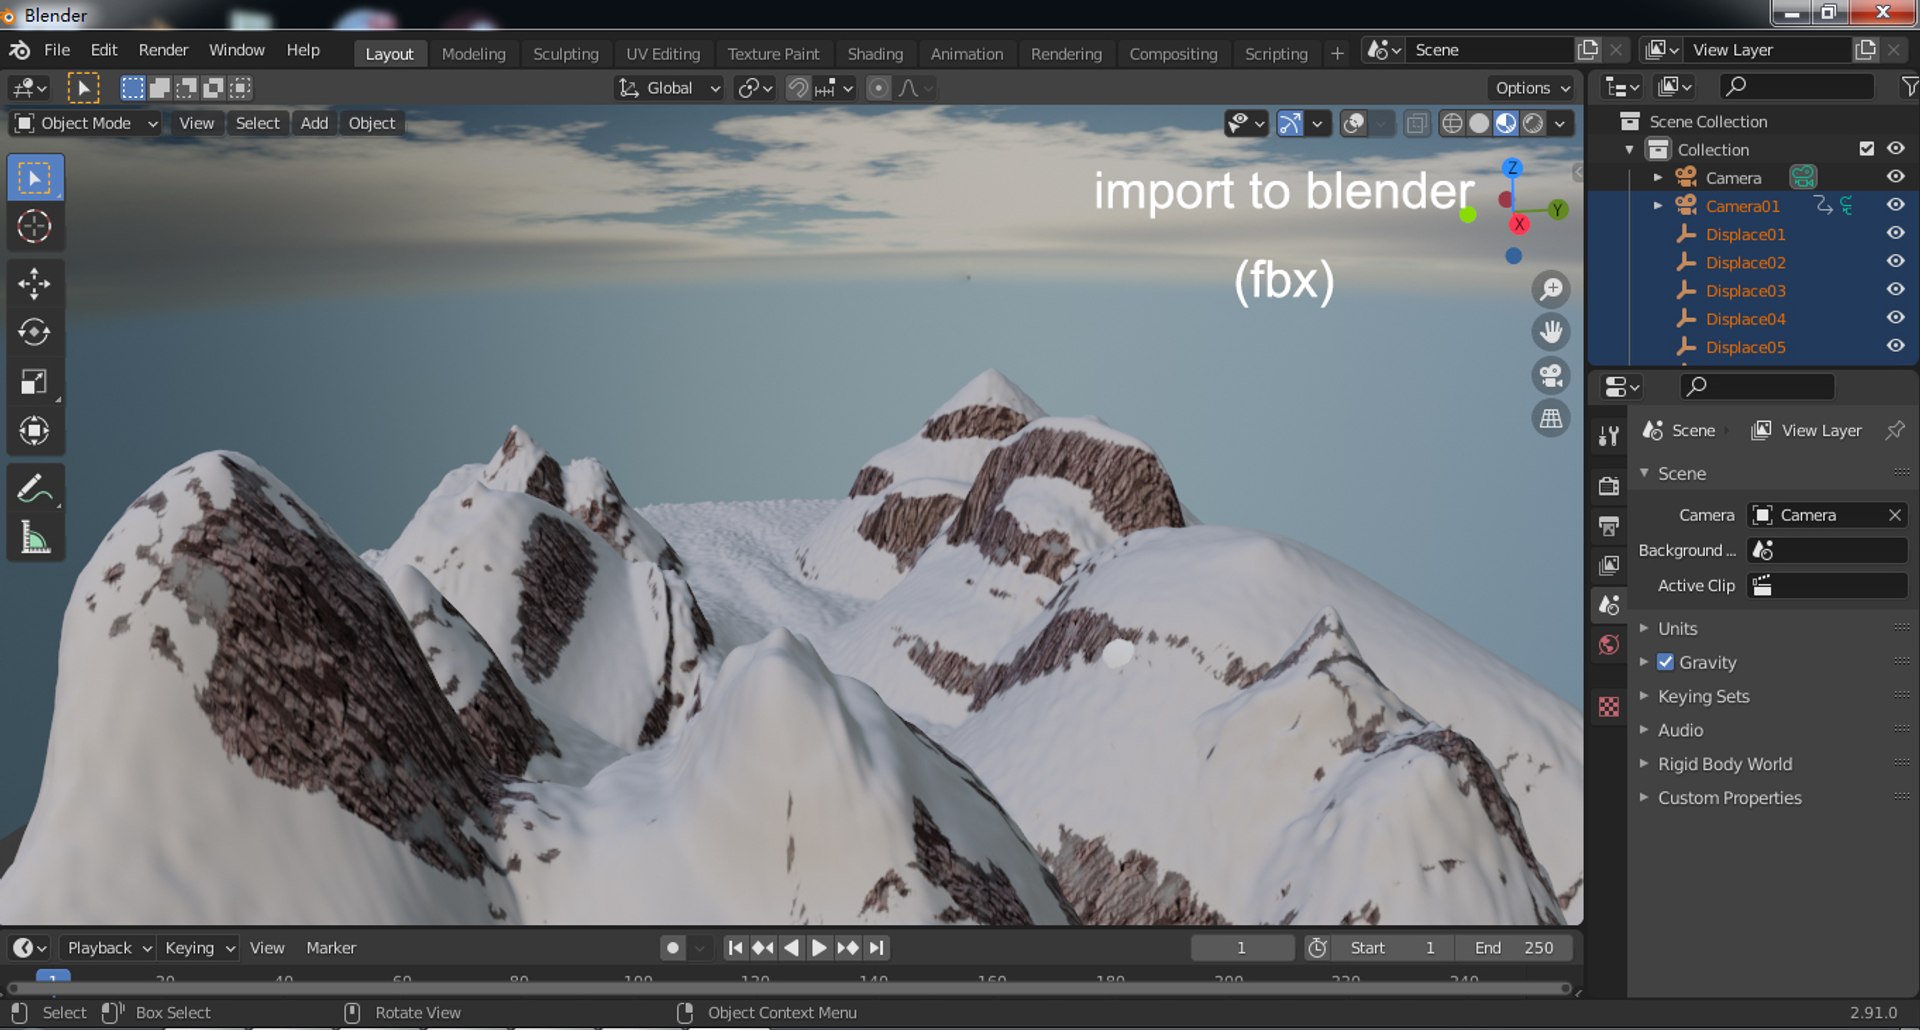This screenshot has height=1030, width=1920.
Task: Toggle viewport overlays button
Action: tap(1354, 123)
